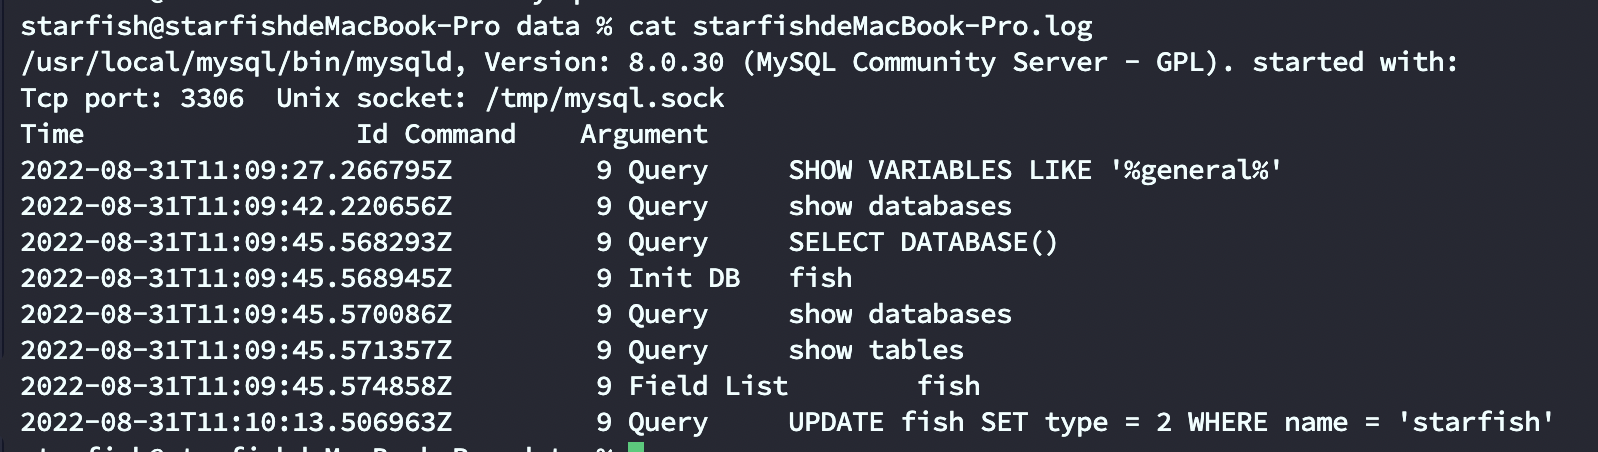Click the timestamp 2022-08-31T11:09:27.266795Z
The image size is (1598, 452).
pos(236,170)
